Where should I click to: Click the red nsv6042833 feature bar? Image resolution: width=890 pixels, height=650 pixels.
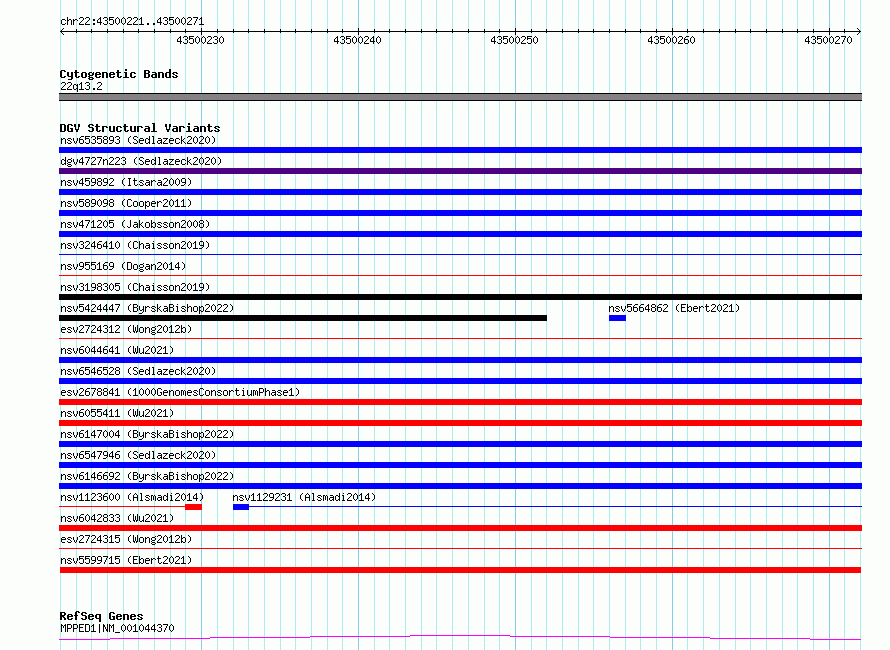pos(460,528)
